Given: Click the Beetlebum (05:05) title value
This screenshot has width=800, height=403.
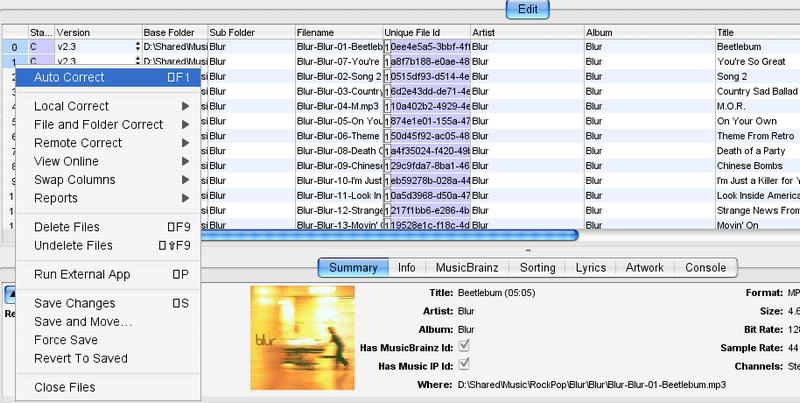Looking at the screenshot, I should click(x=496, y=293).
